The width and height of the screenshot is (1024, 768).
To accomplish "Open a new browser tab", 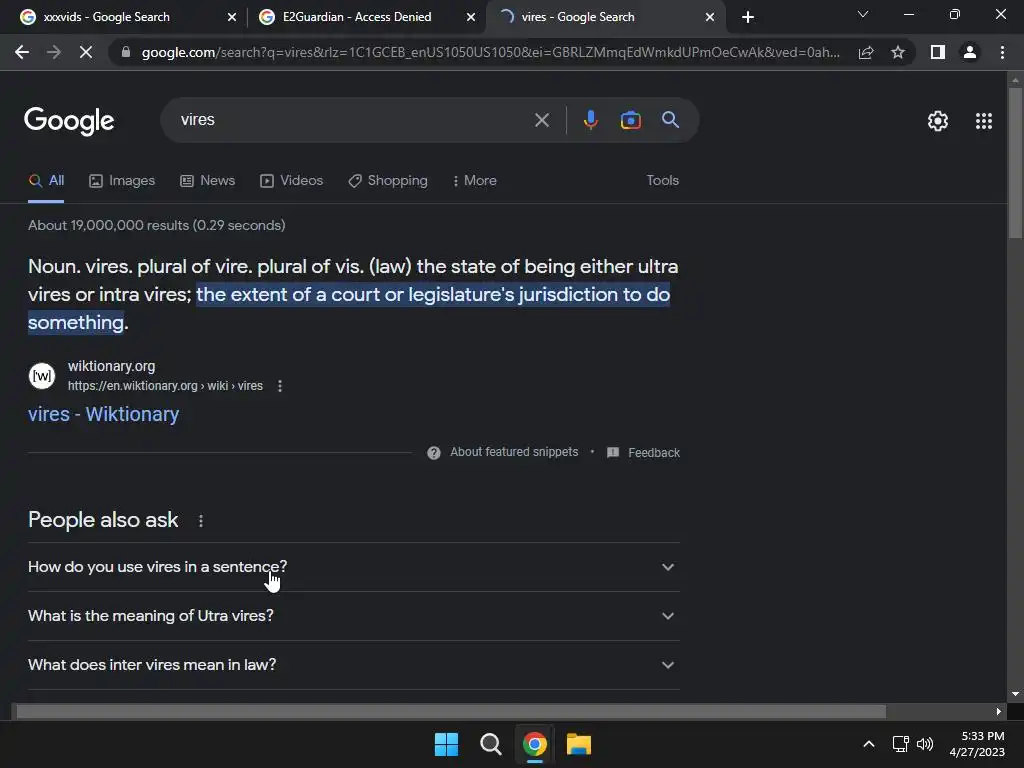I will 748,17.
